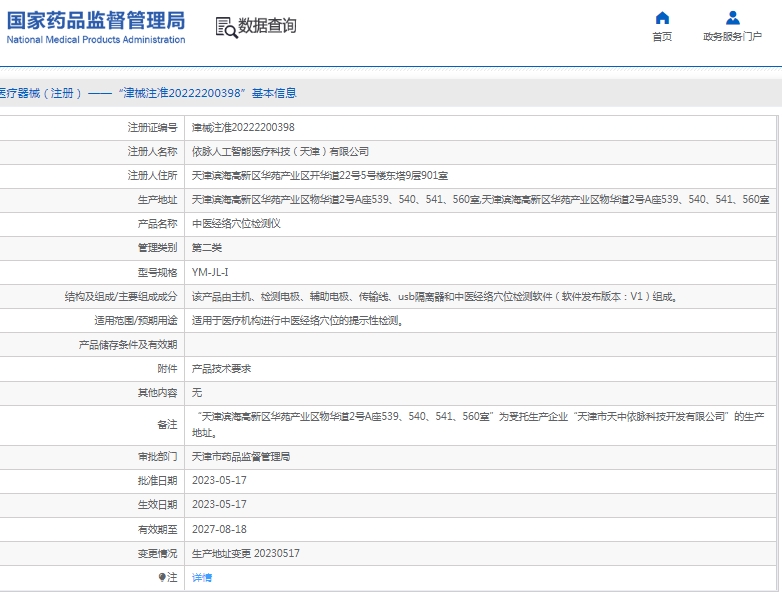782x600 pixels.
Task: Select the 注册人住所 address value
Action: 320,176
